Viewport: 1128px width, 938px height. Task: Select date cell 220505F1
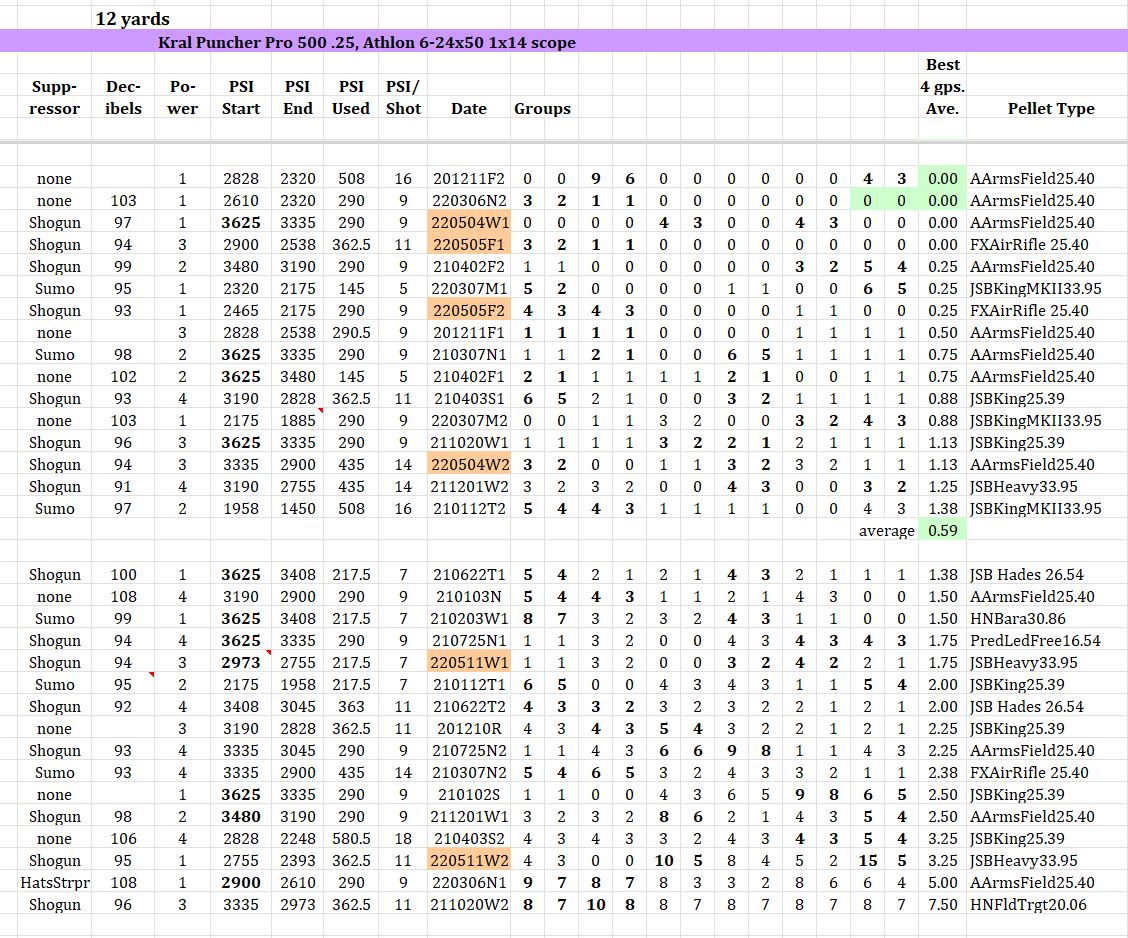pyautogui.click(x=469, y=245)
